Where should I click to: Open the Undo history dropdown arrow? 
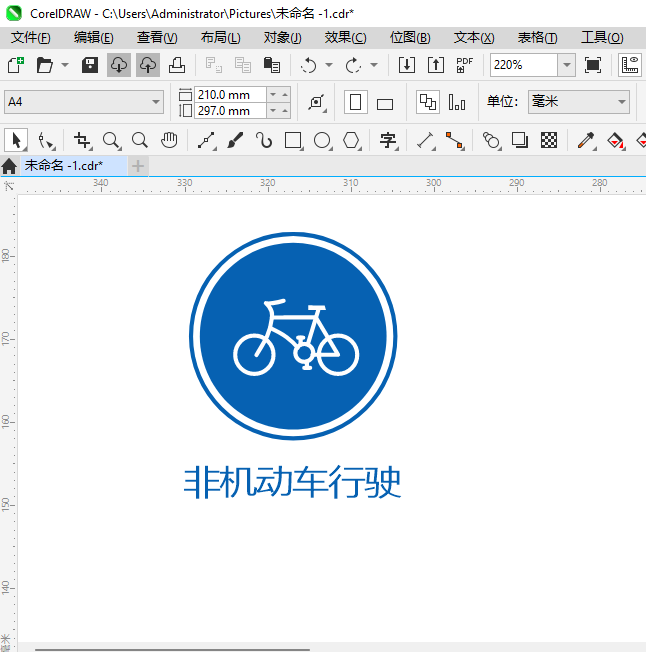(329, 65)
